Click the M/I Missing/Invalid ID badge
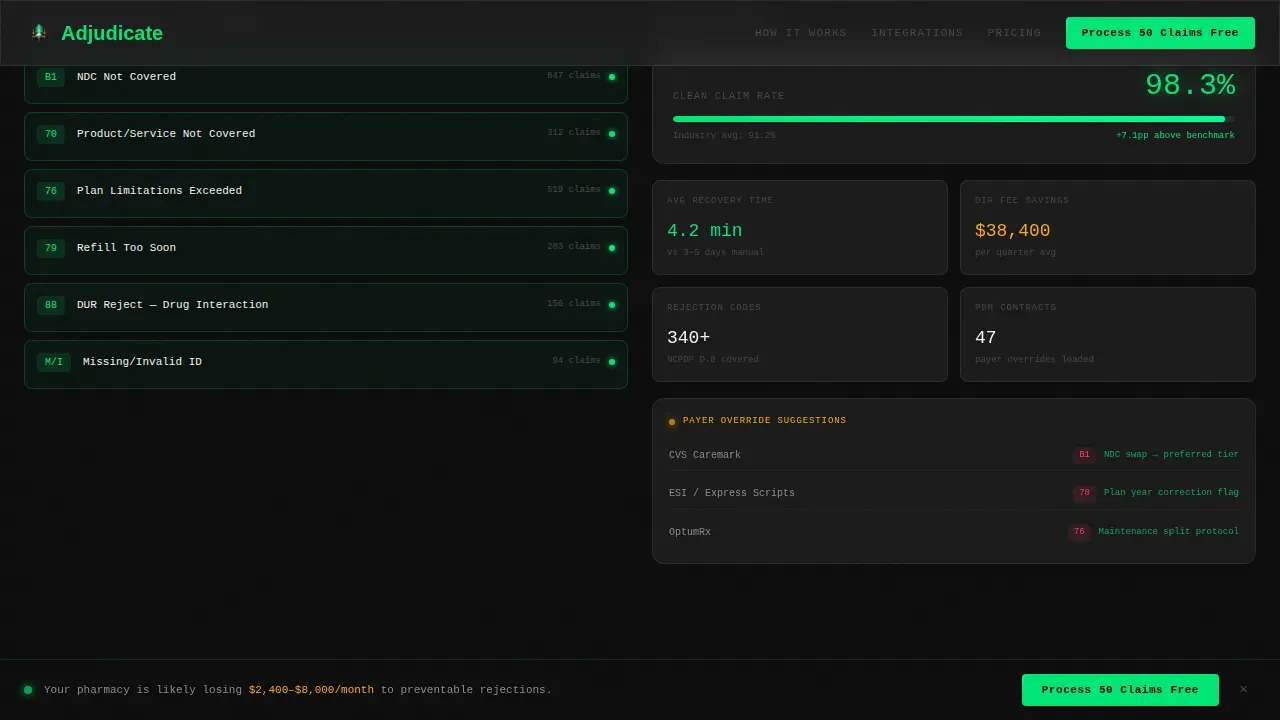1280x720 pixels. click(x=54, y=362)
